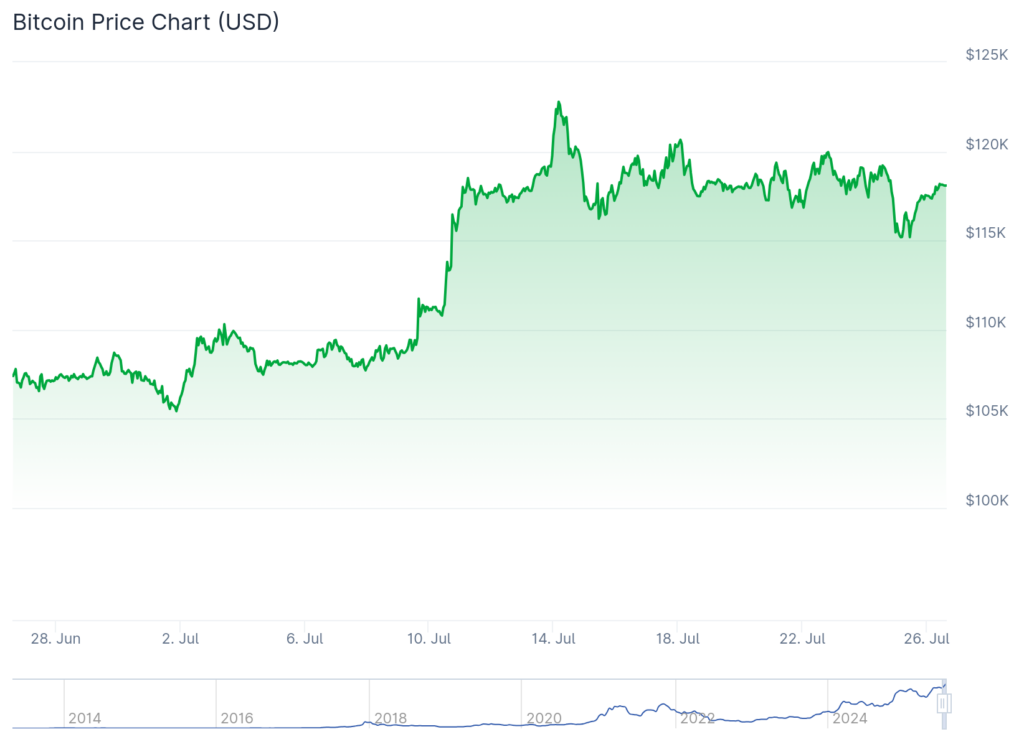Viewport: 1024px width, 747px height.
Task: Click the Bitcoin Price Chart (USD) title
Action: [145, 22]
